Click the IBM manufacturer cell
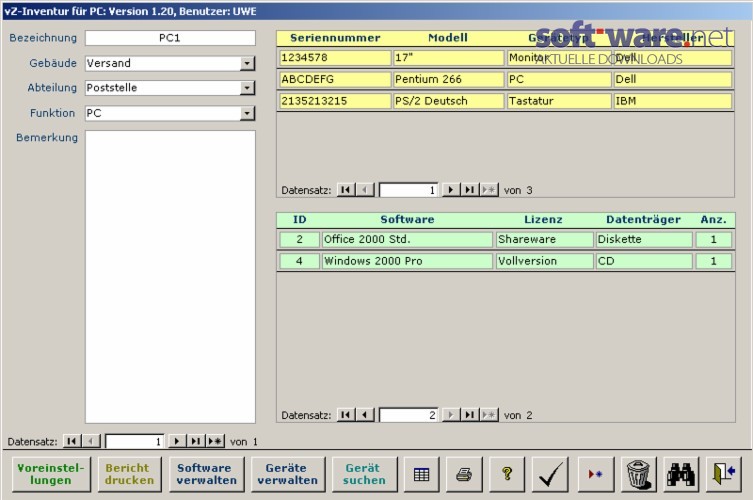The width and height of the screenshot is (753, 500). click(x=673, y=101)
